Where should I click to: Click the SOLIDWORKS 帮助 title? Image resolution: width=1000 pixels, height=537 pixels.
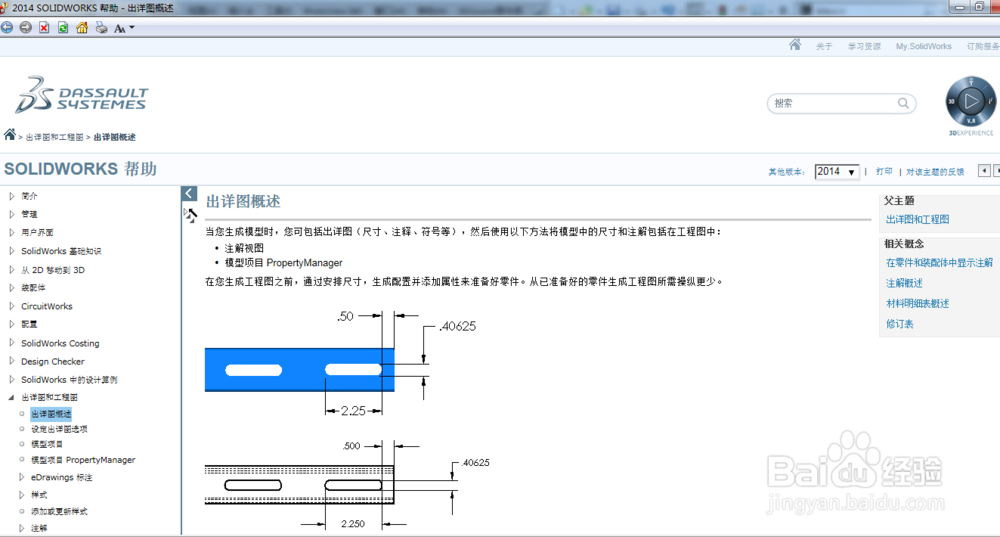point(80,169)
